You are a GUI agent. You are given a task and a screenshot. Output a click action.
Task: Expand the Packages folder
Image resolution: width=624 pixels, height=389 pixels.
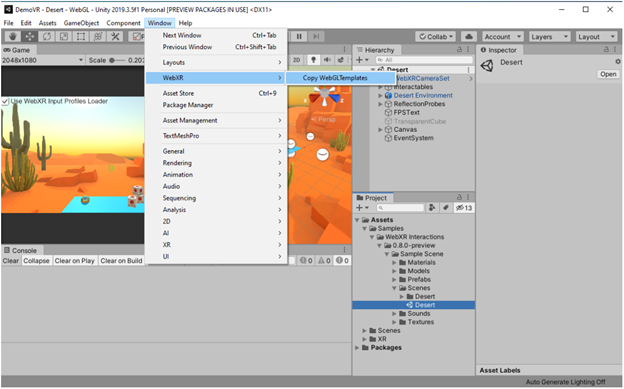tap(357, 348)
